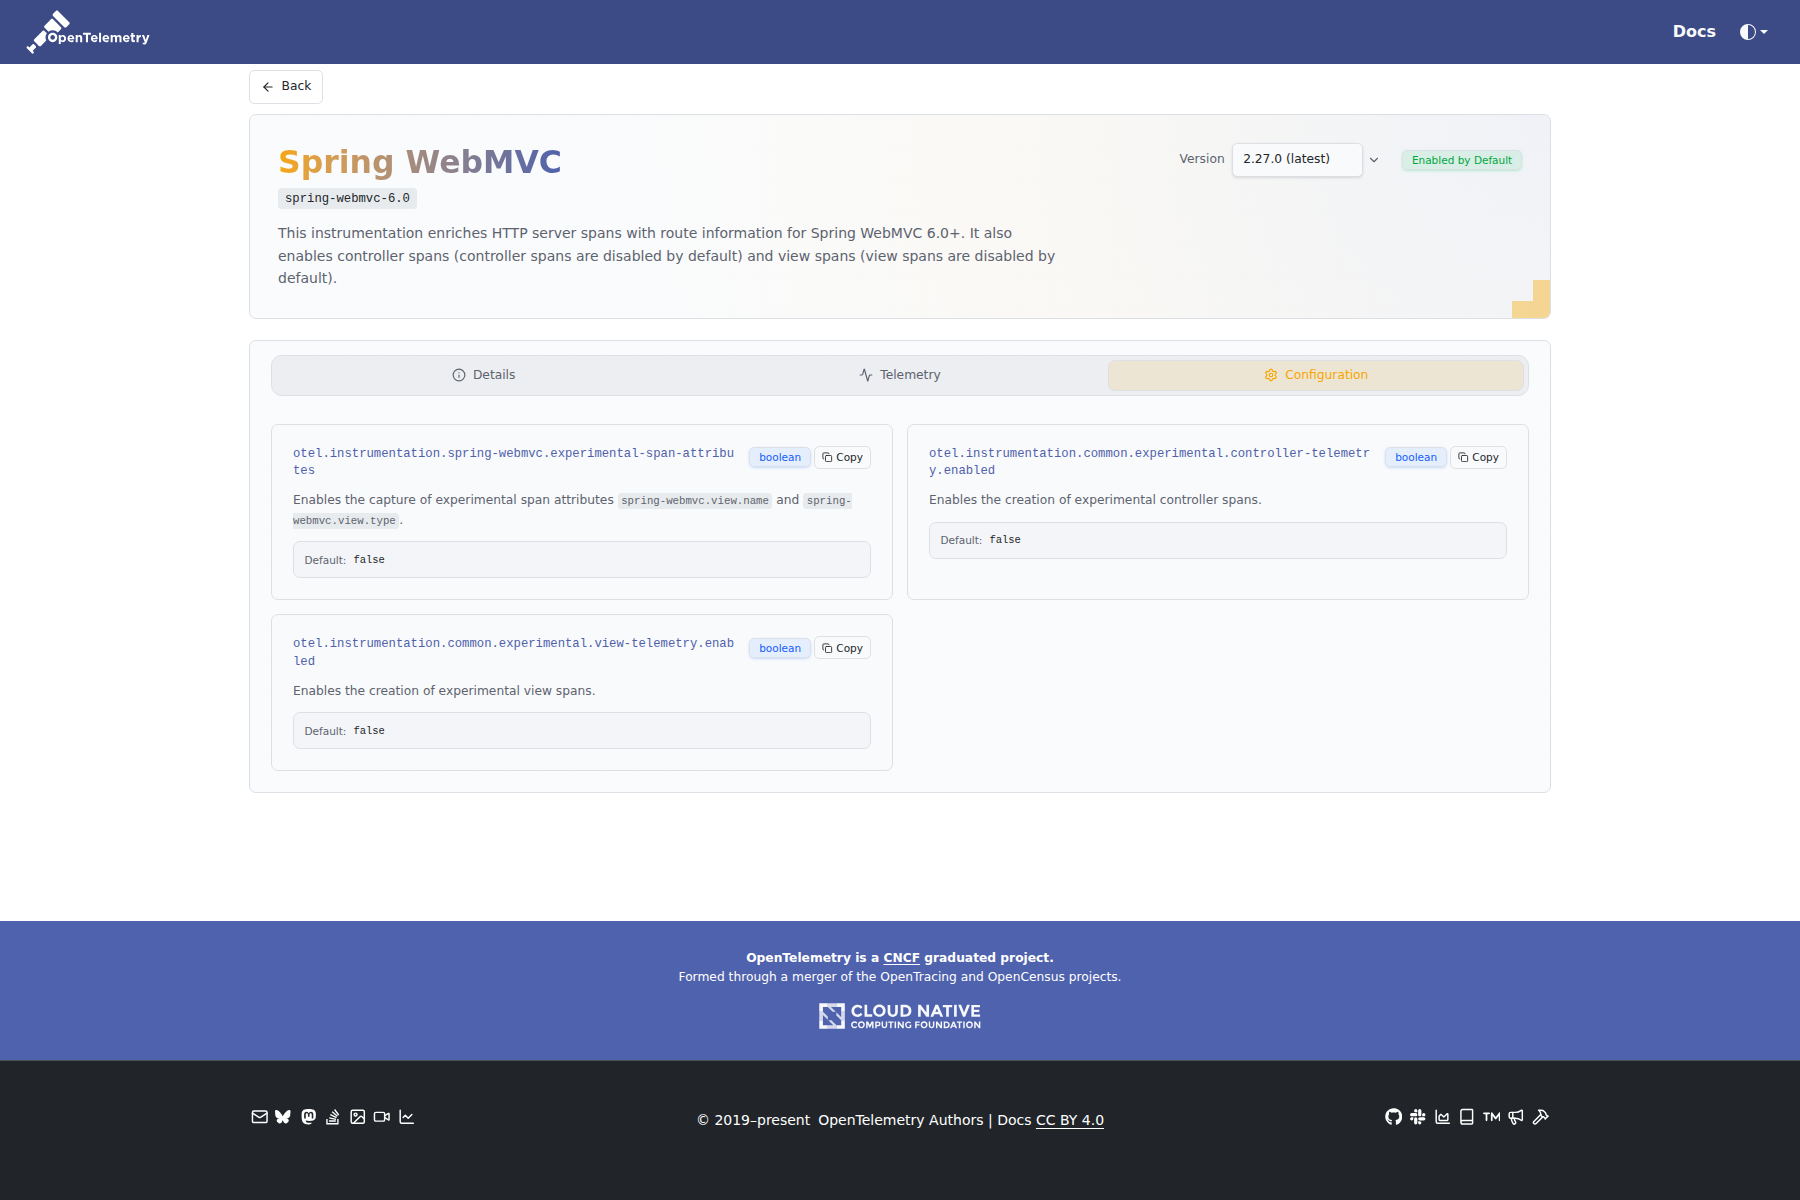Open the GitHub icon in footer
Screen dimensions: 1800x1200
coord(1393,1117)
